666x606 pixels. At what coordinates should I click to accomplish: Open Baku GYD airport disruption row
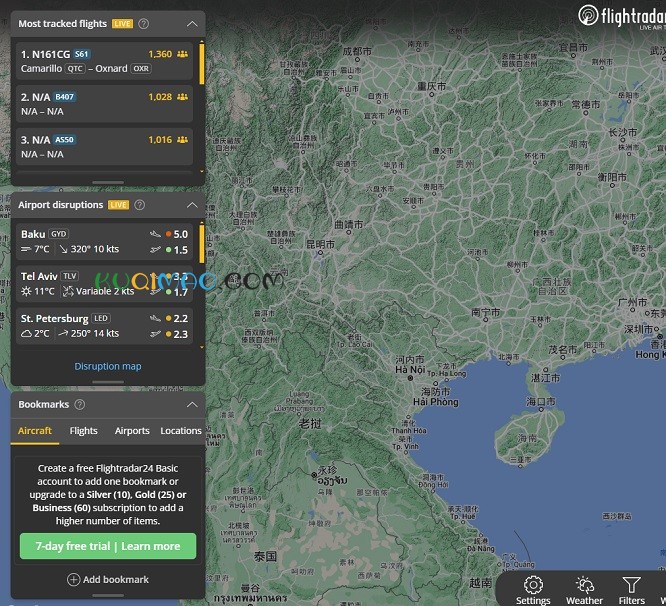(x=104, y=242)
